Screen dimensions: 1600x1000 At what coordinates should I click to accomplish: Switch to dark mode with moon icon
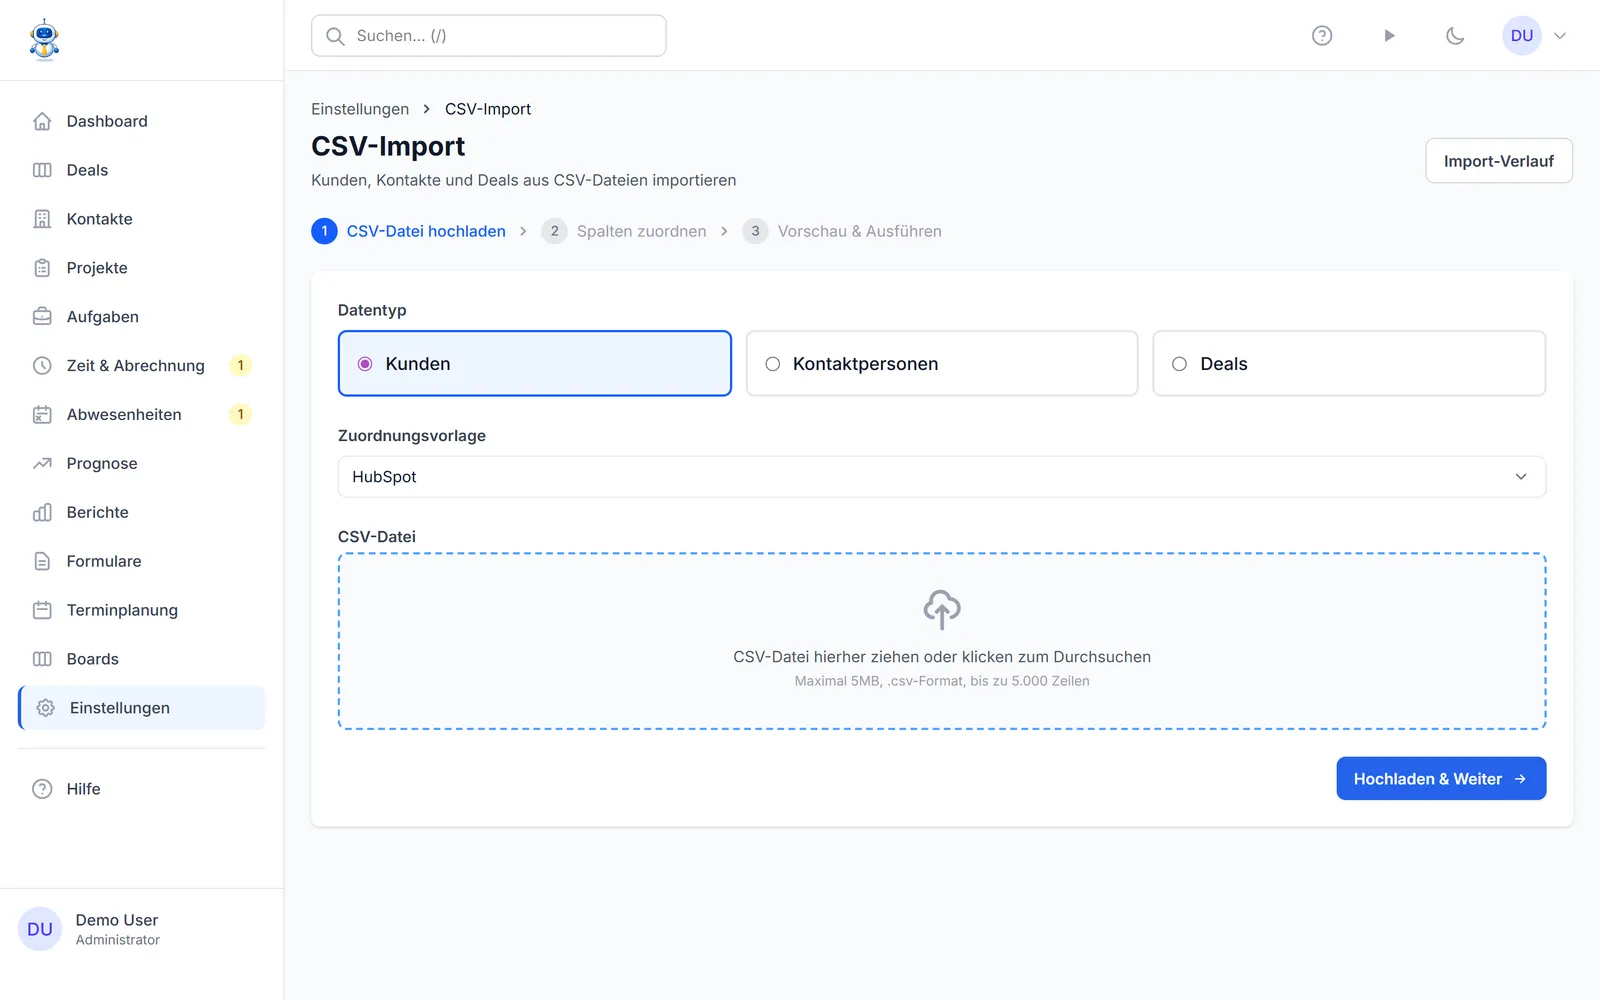click(x=1455, y=36)
